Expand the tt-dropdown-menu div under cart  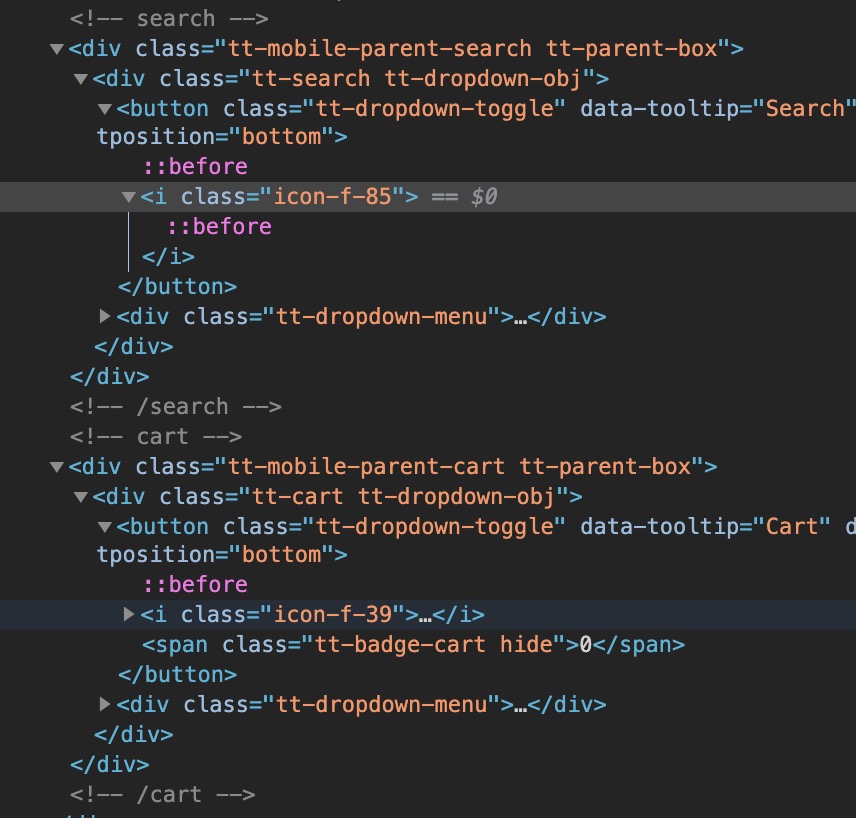click(105, 704)
